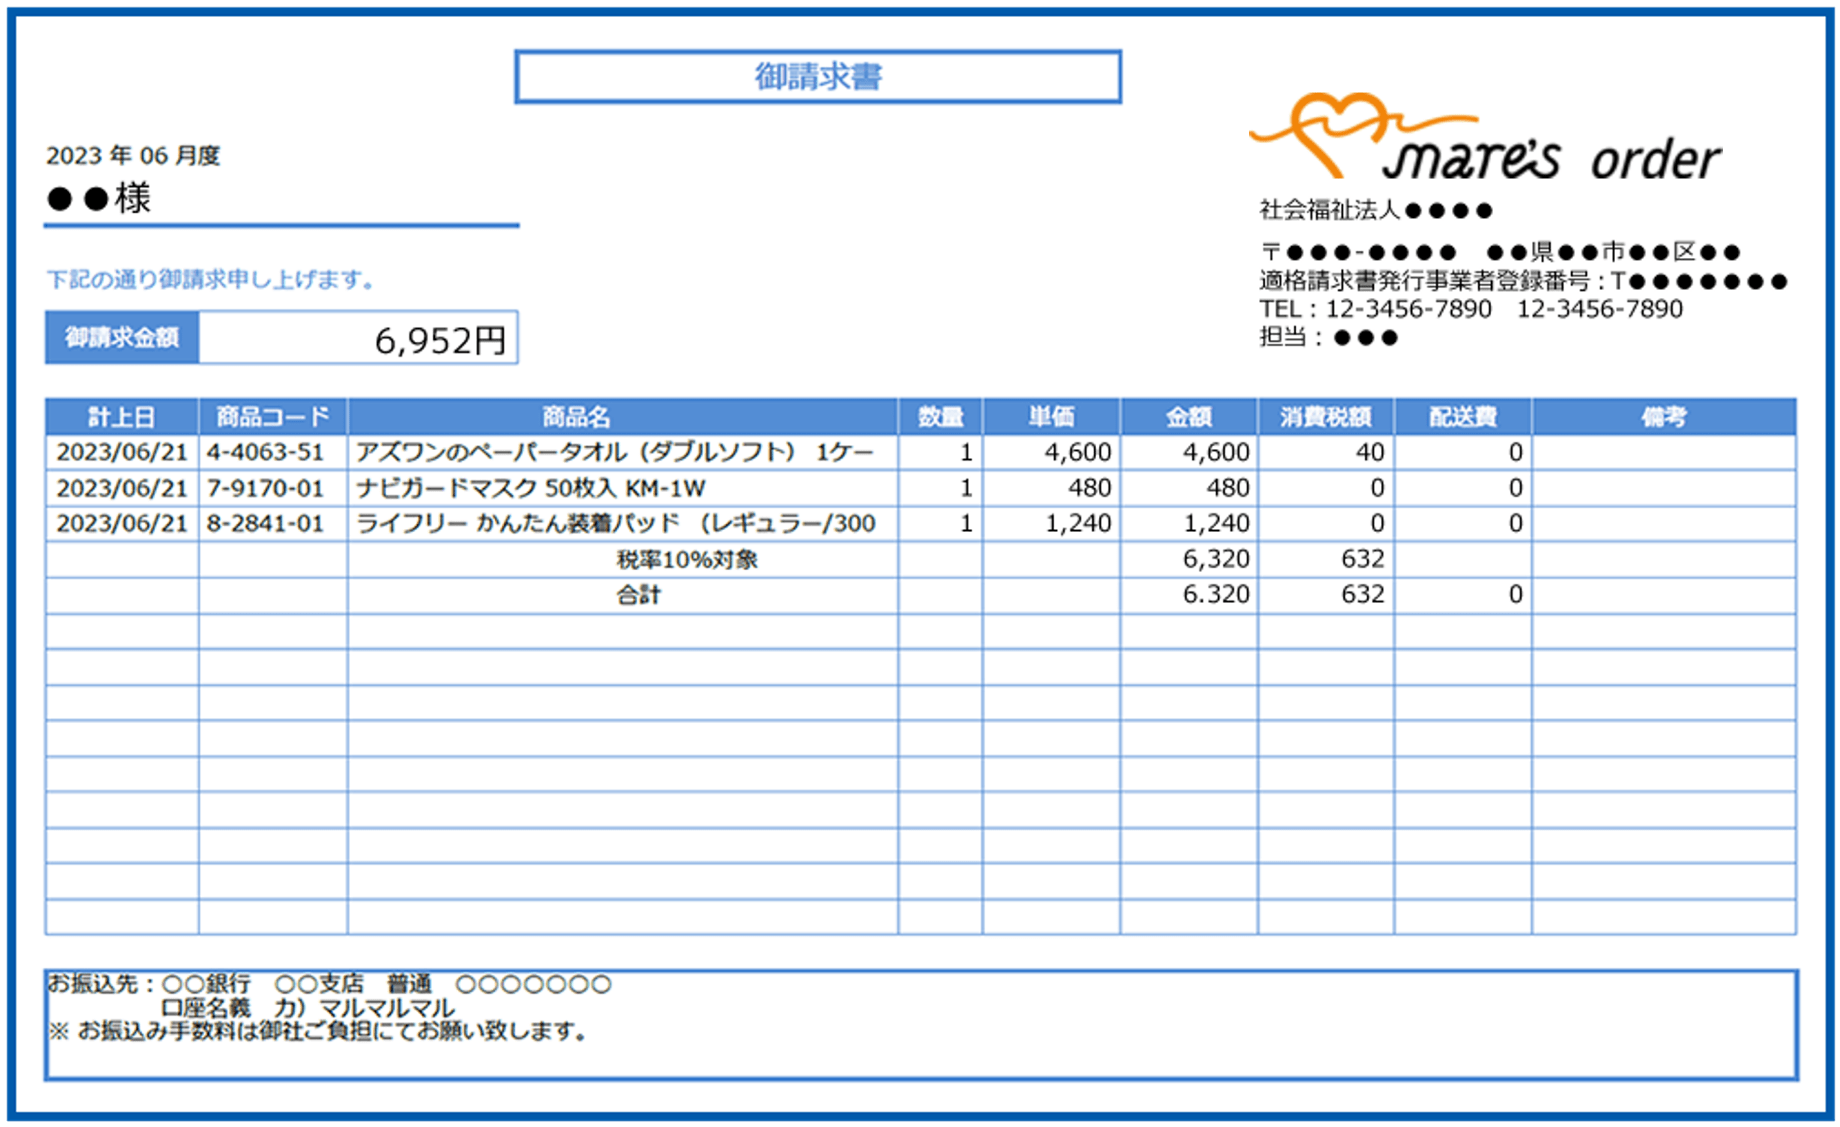The width and height of the screenshot is (1840, 1127).
Task: Click the アズワンのペーパータオル product name
Action: click(x=615, y=452)
